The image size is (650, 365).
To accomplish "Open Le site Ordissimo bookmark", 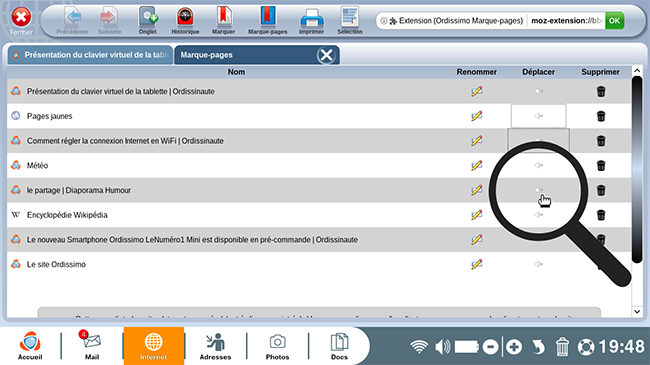I will 56,264.
